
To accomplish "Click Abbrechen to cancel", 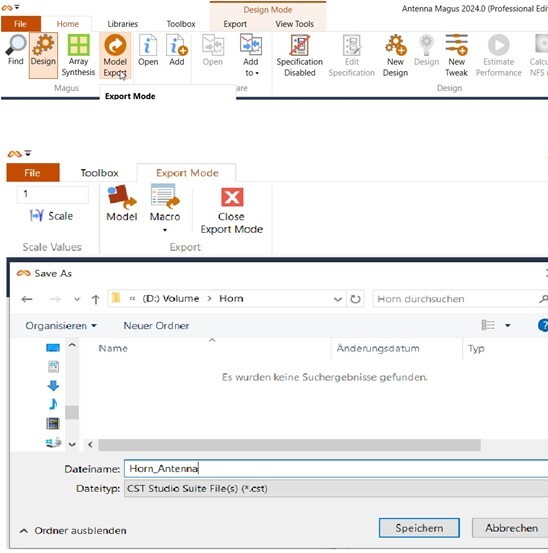I will (511, 528).
